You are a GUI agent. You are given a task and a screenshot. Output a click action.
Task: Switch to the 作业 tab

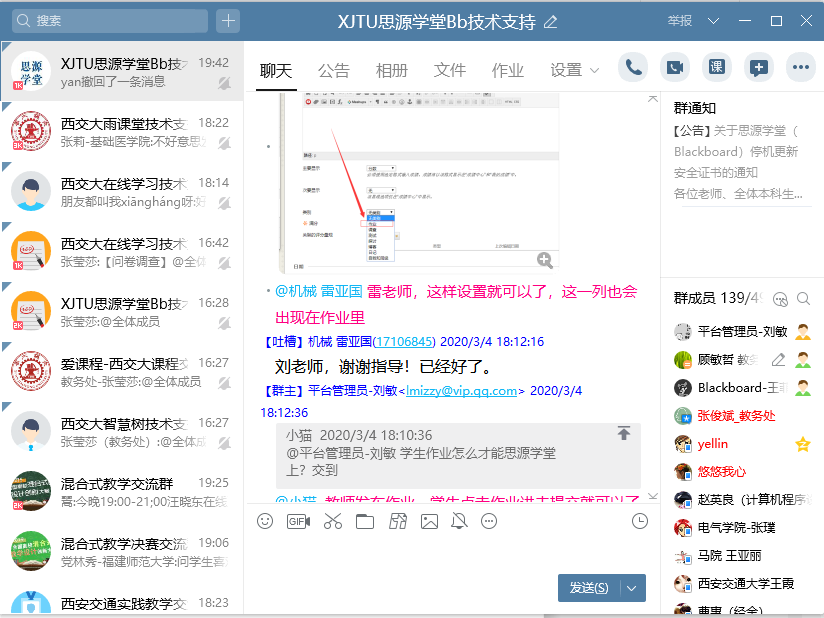pos(508,71)
